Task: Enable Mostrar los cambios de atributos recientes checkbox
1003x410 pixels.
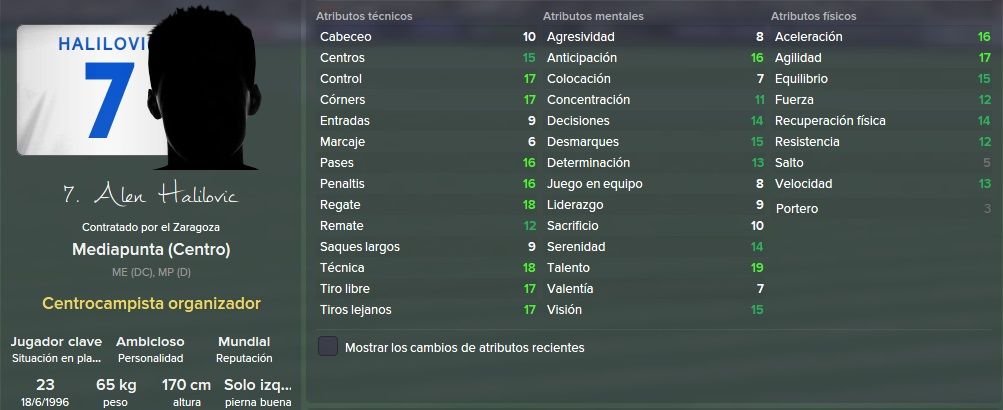Action: tap(328, 347)
